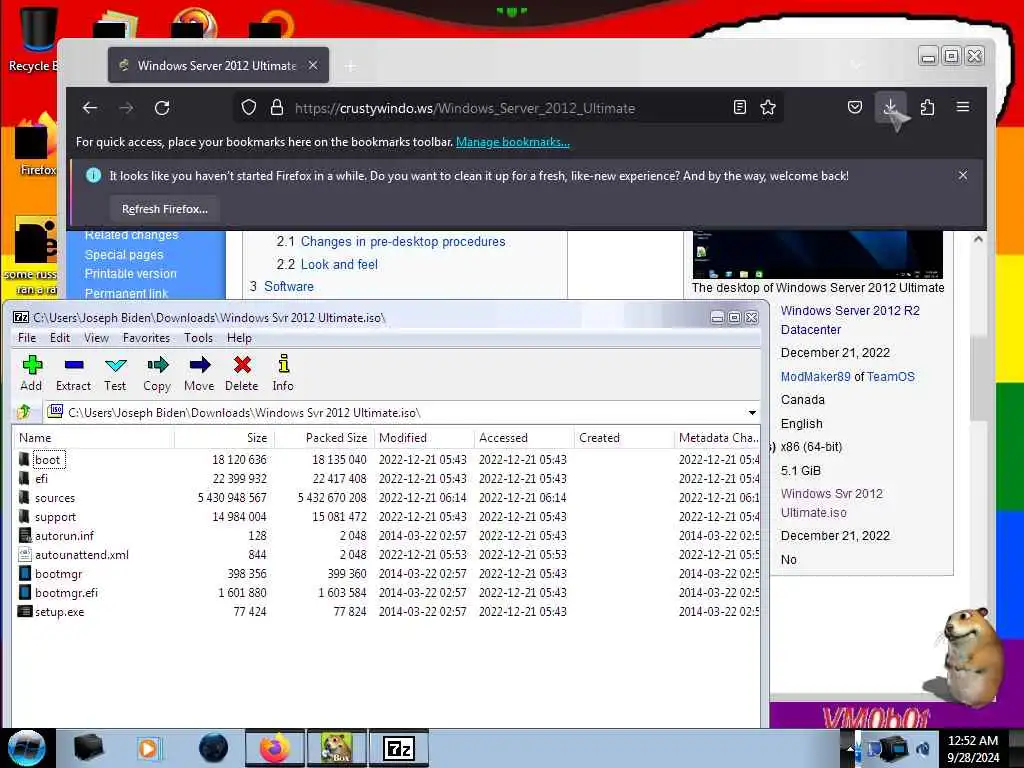Image resolution: width=1024 pixels, height=768 pixels.
Task: Select the efi folder row
Action: click(x=387, y=479)
